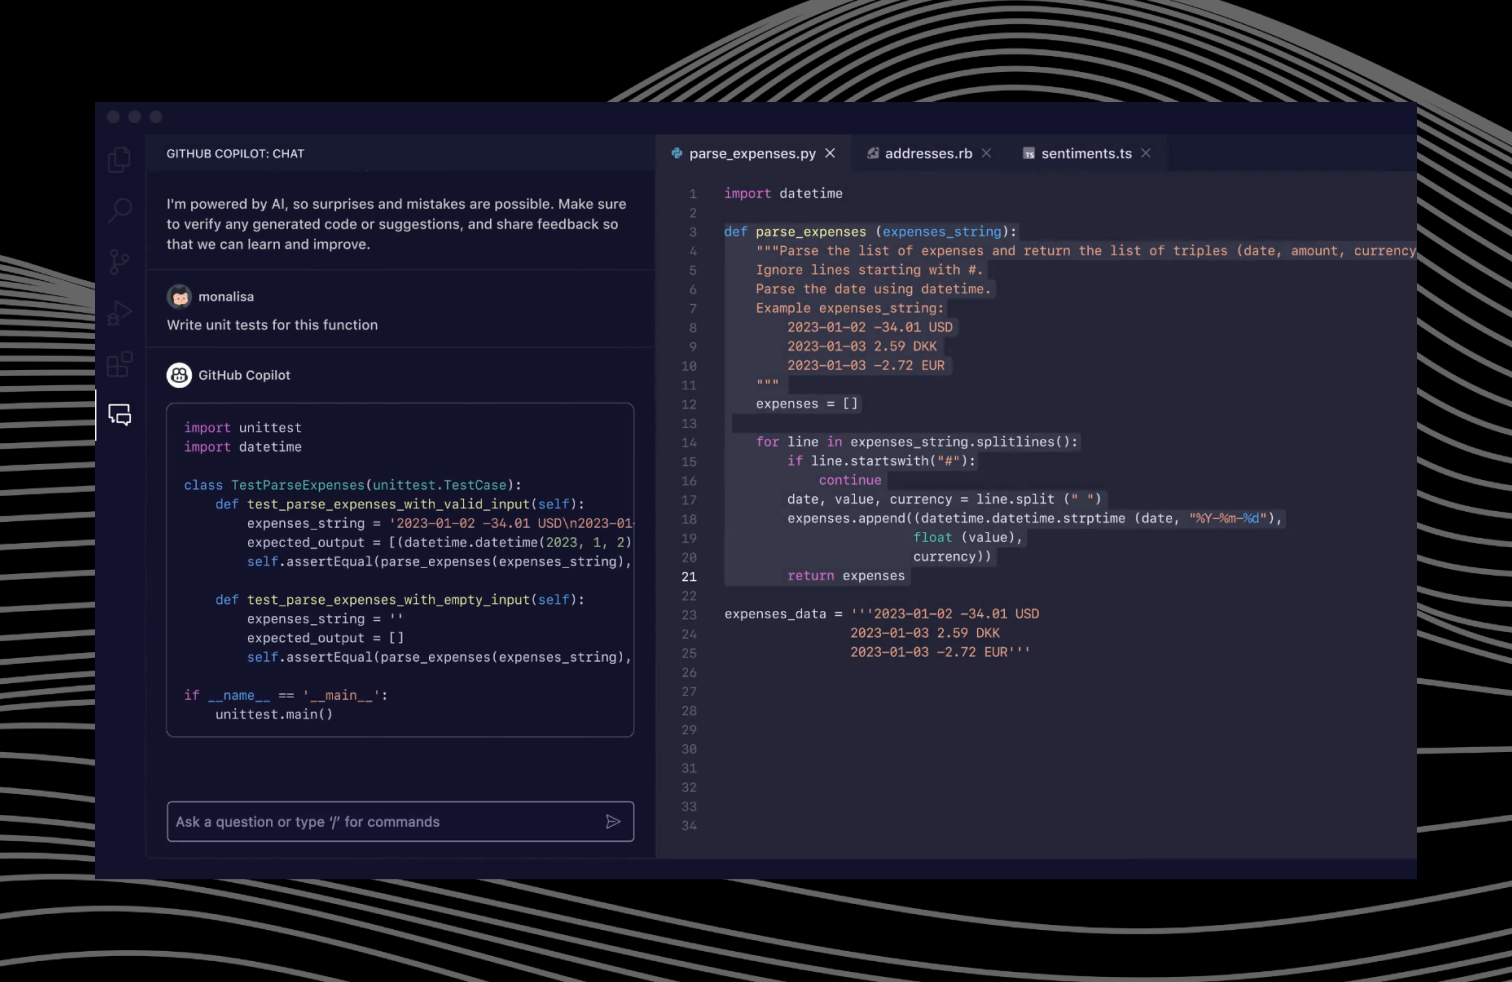Open the Explorer files icon in activity bar
Screen dimensions: 1512x982
[x=119, y=159]
